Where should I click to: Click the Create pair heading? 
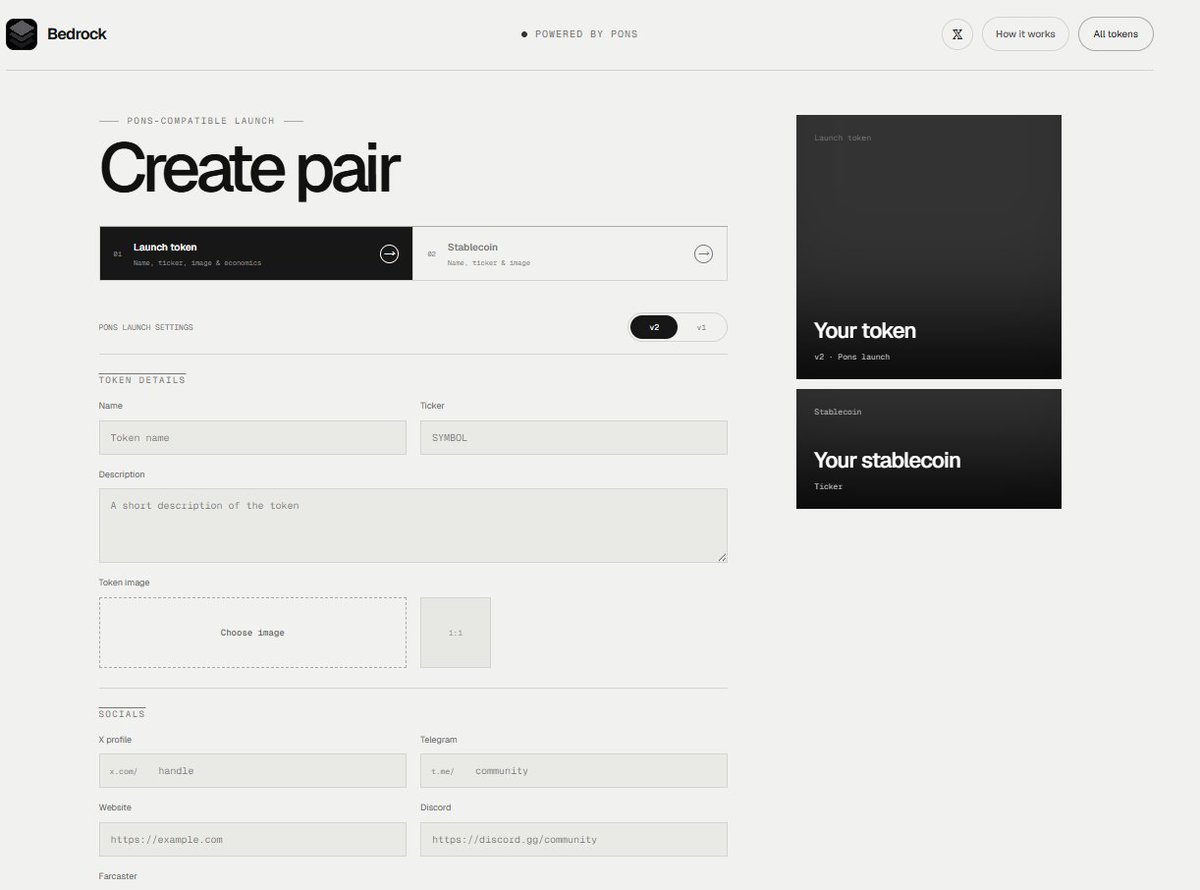250,167
